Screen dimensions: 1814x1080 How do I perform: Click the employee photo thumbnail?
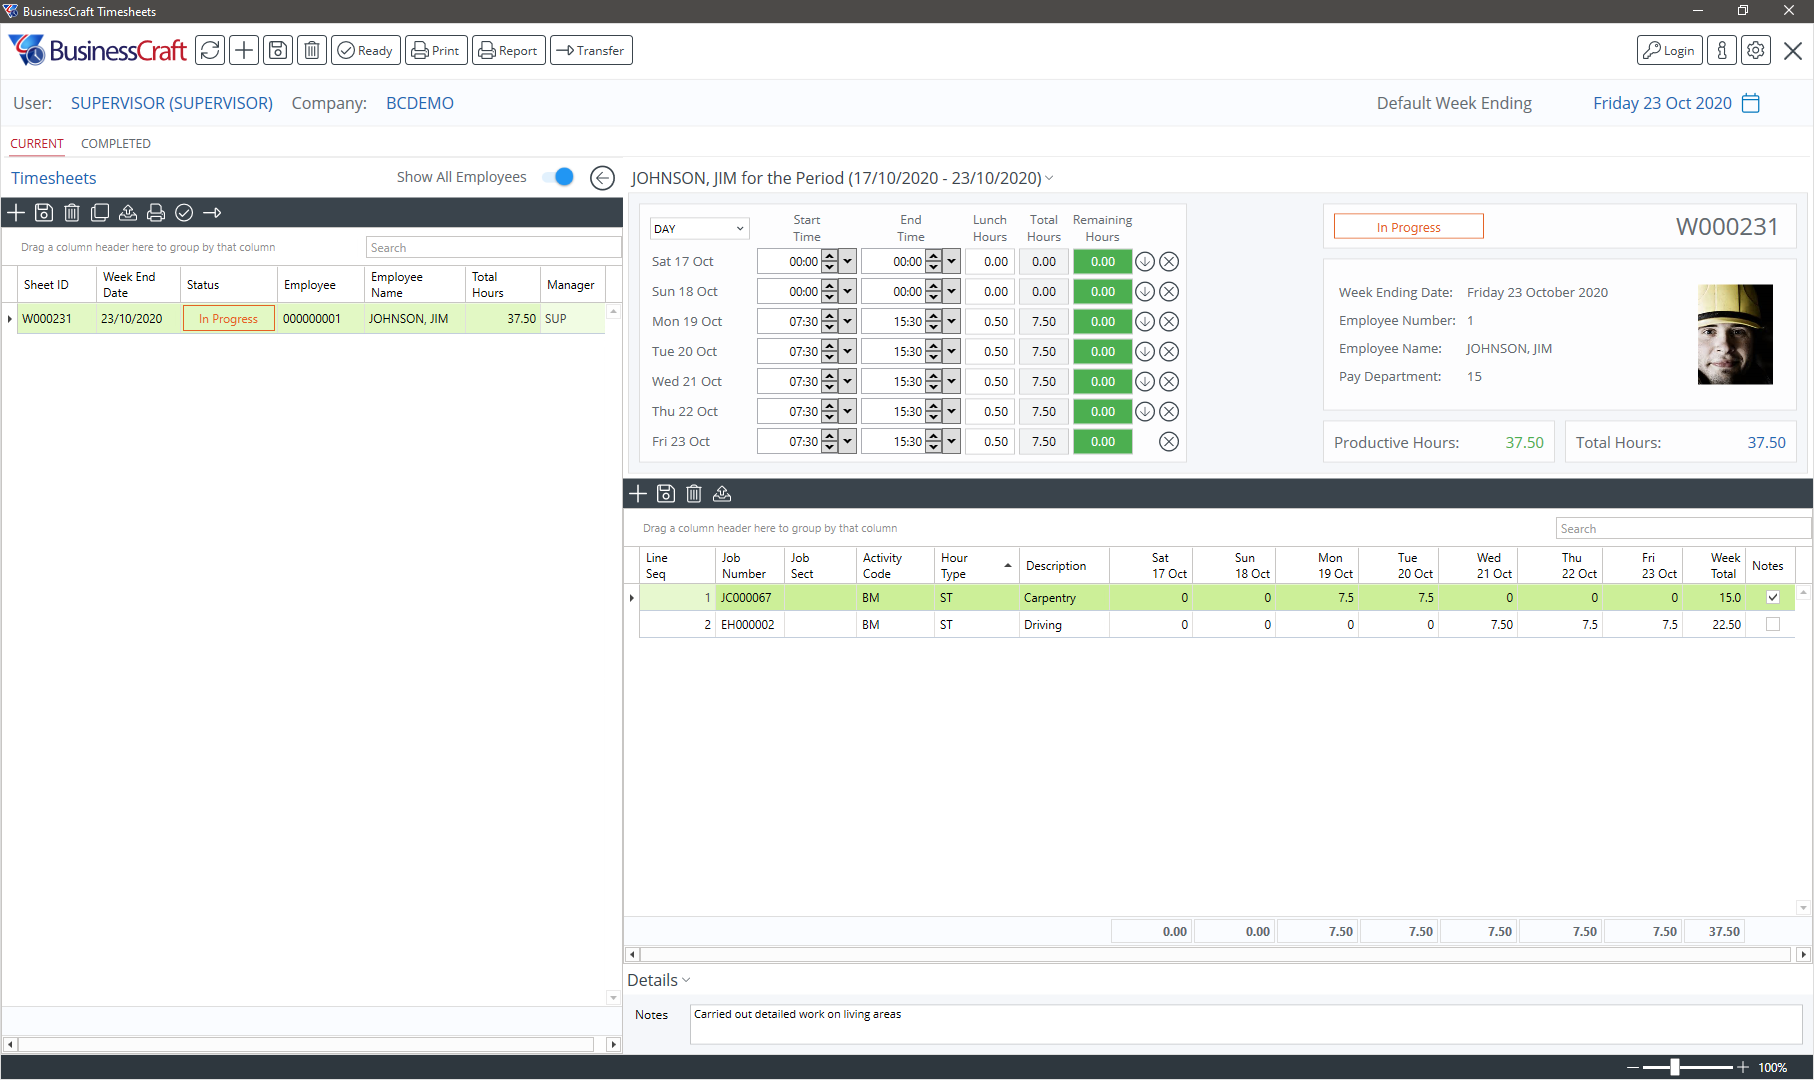(1735, 334)
